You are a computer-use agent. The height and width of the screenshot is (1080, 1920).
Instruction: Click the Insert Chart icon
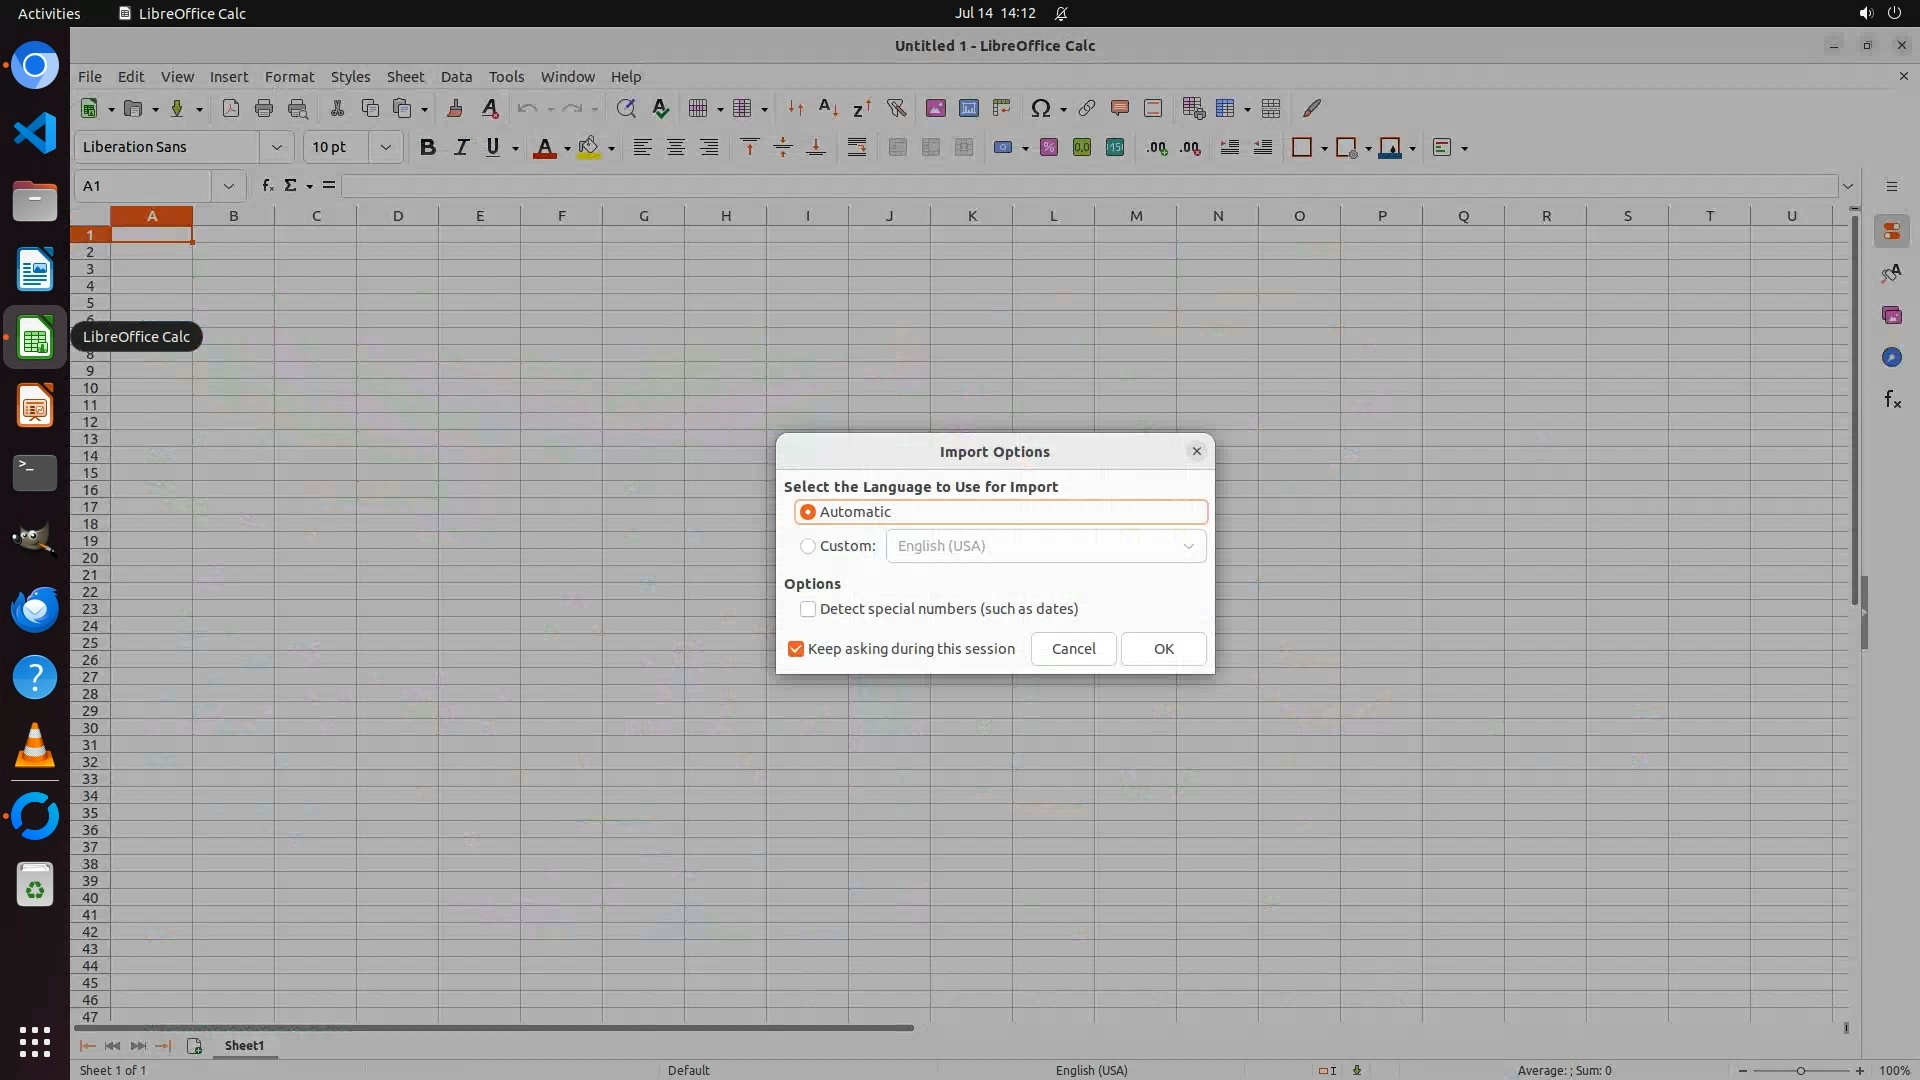pos(968,108)
